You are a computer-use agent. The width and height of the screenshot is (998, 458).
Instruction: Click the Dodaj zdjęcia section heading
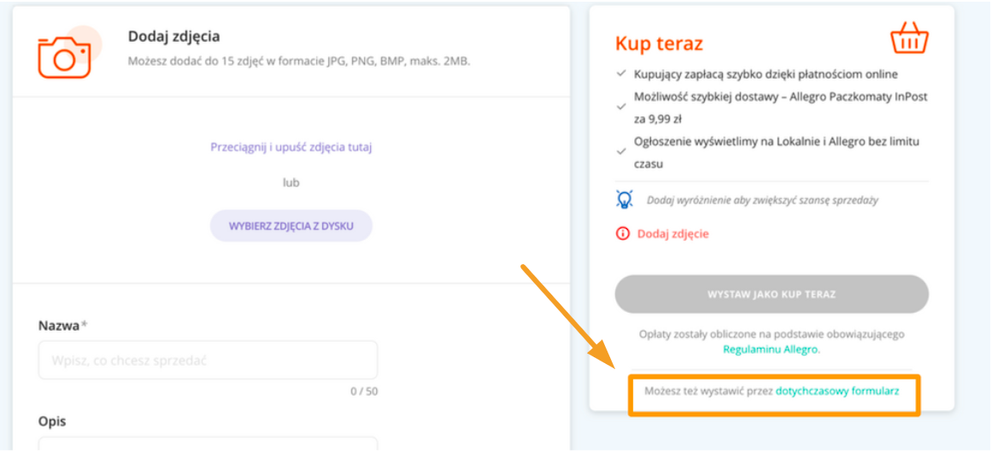(x=174, y=37)
